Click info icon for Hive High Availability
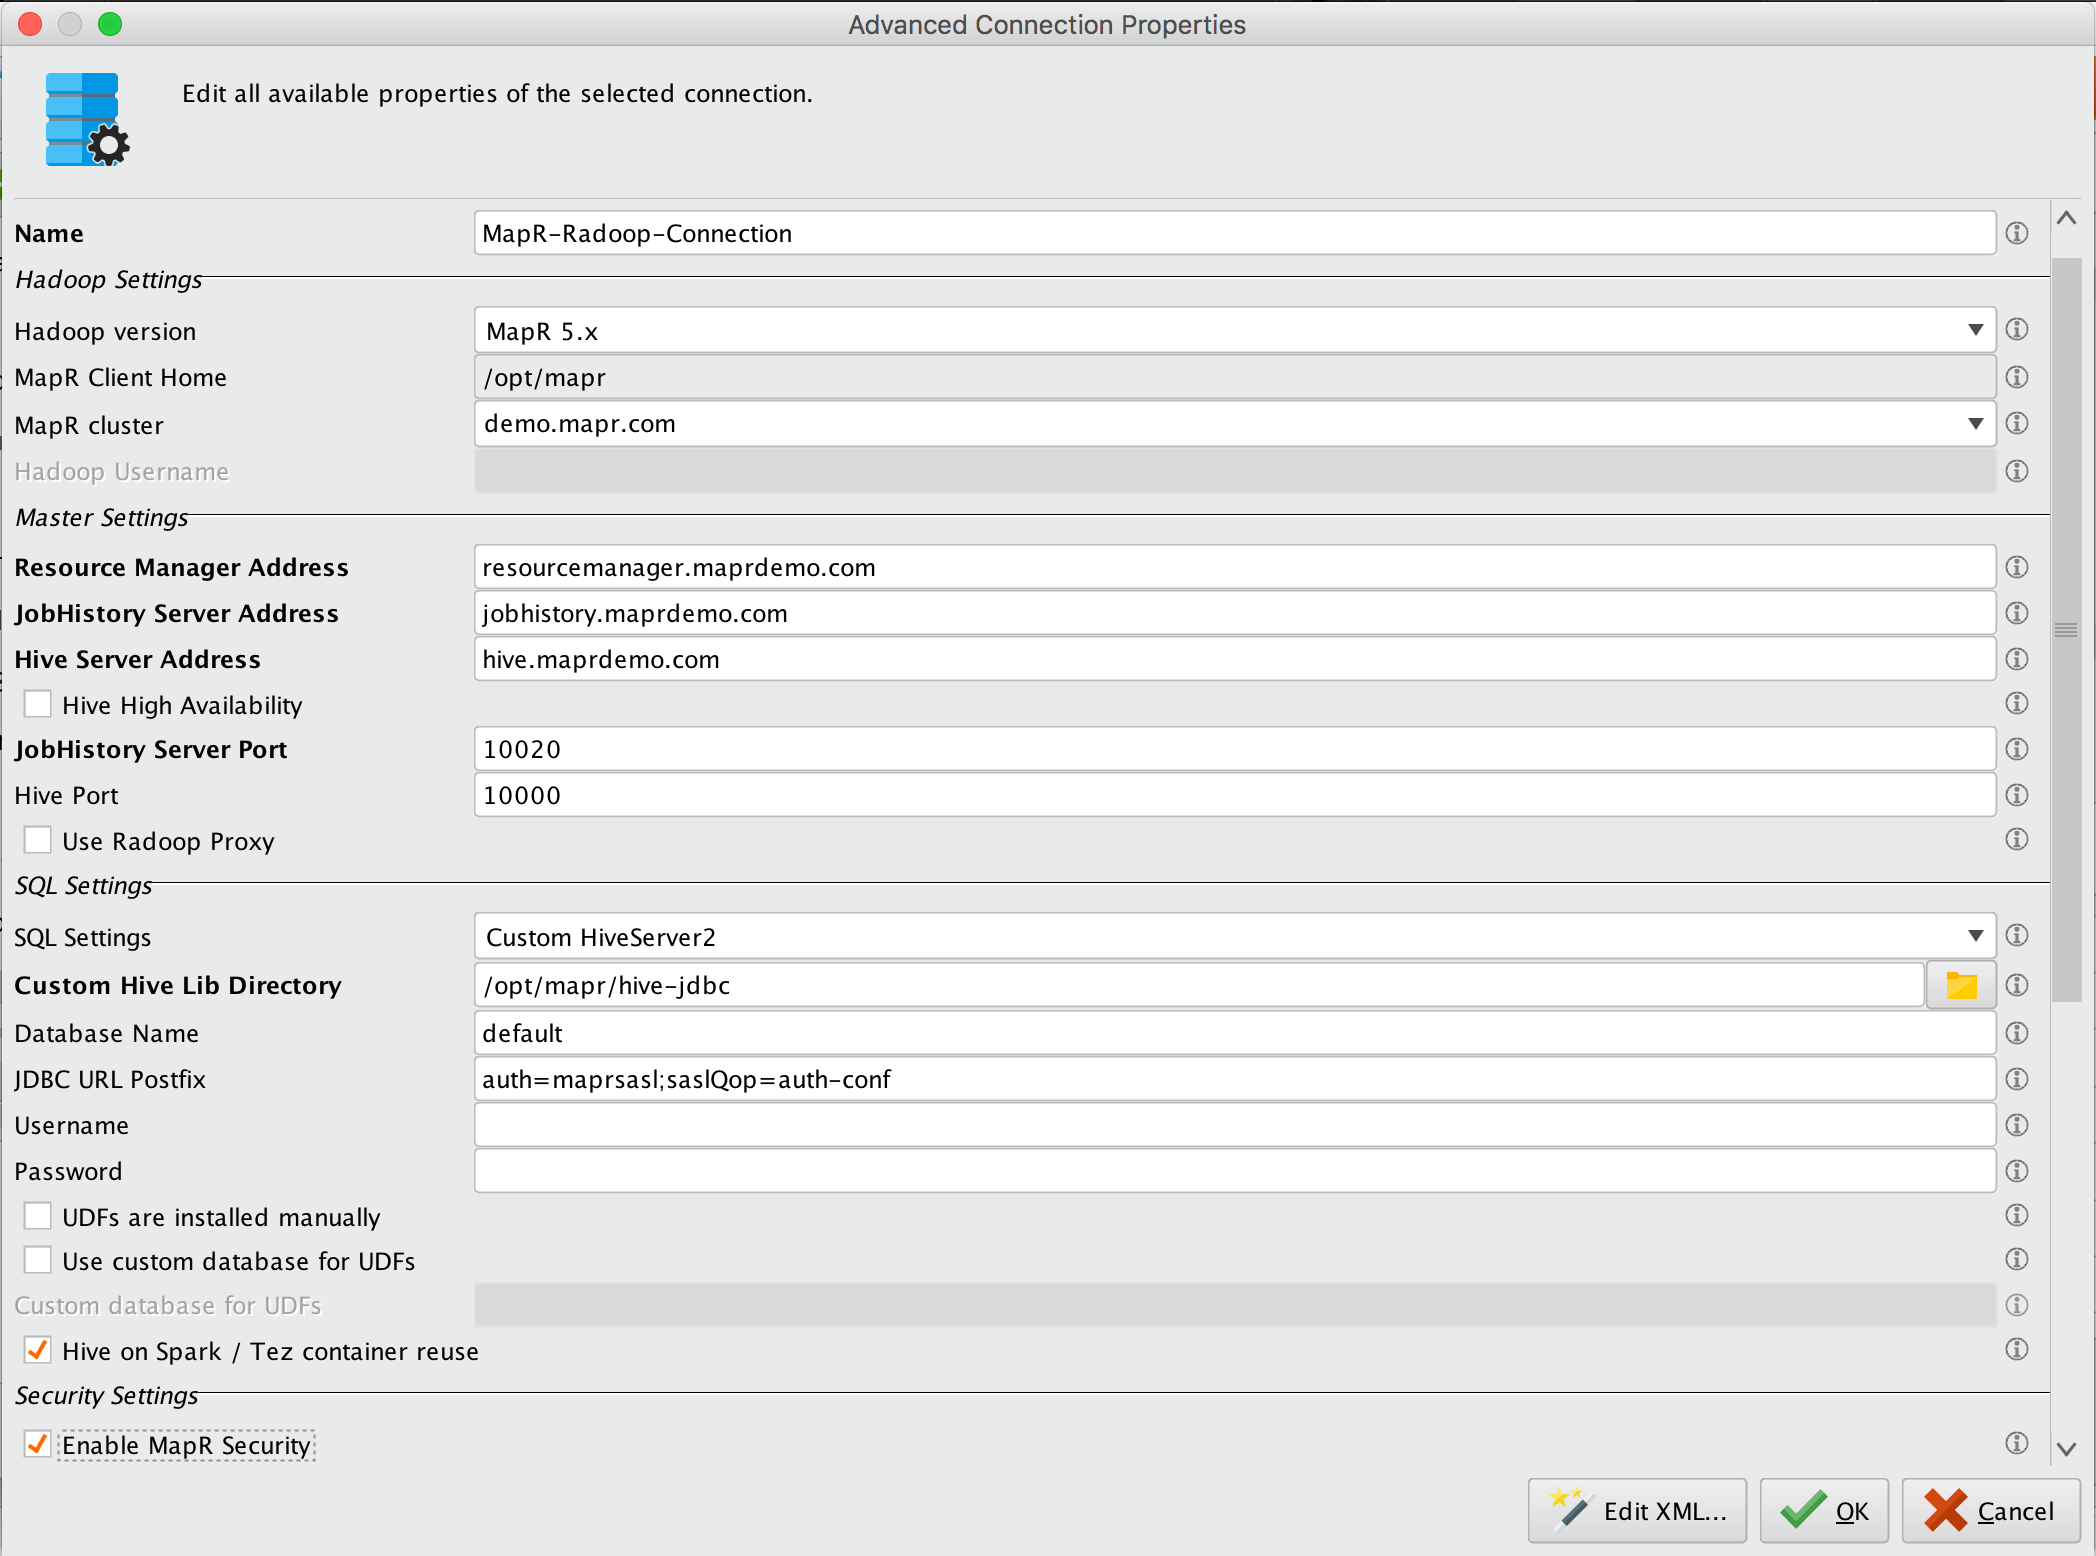The image size is (2096, 1556). click(2017, 703)
